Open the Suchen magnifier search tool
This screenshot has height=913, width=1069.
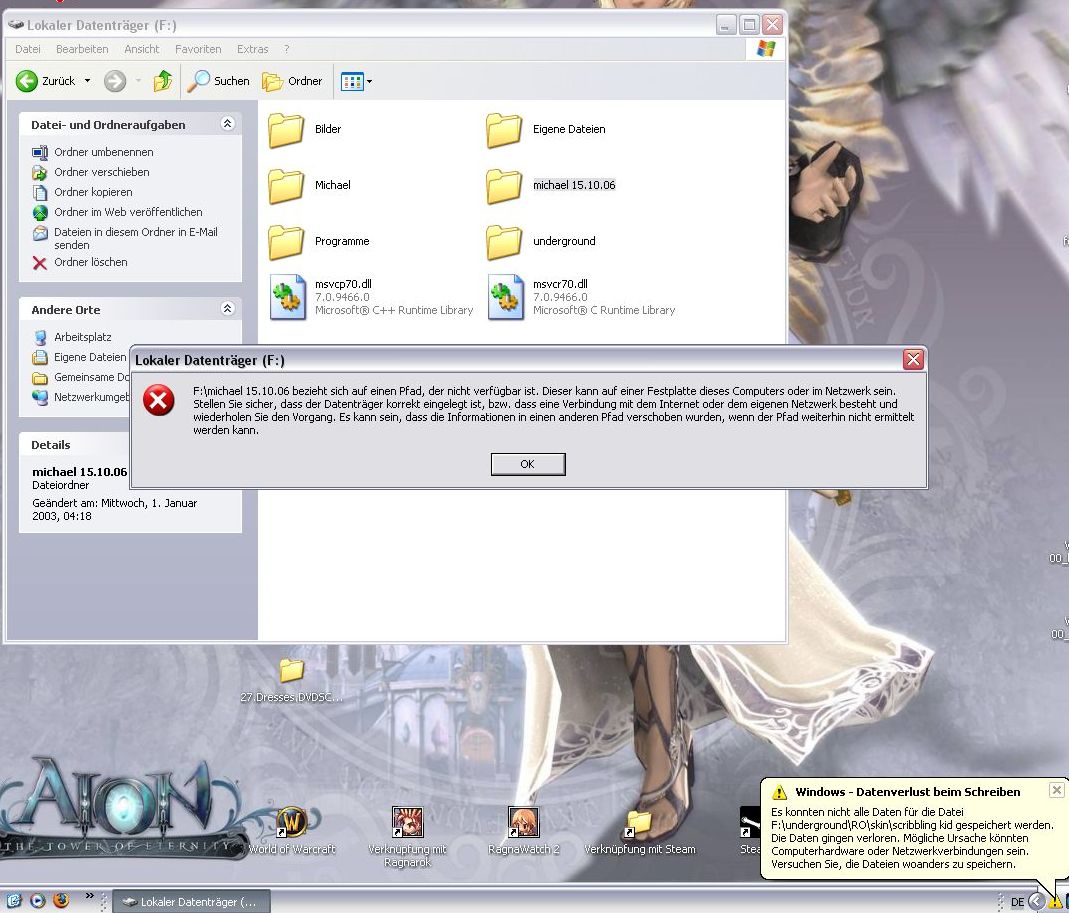point(219,81)
